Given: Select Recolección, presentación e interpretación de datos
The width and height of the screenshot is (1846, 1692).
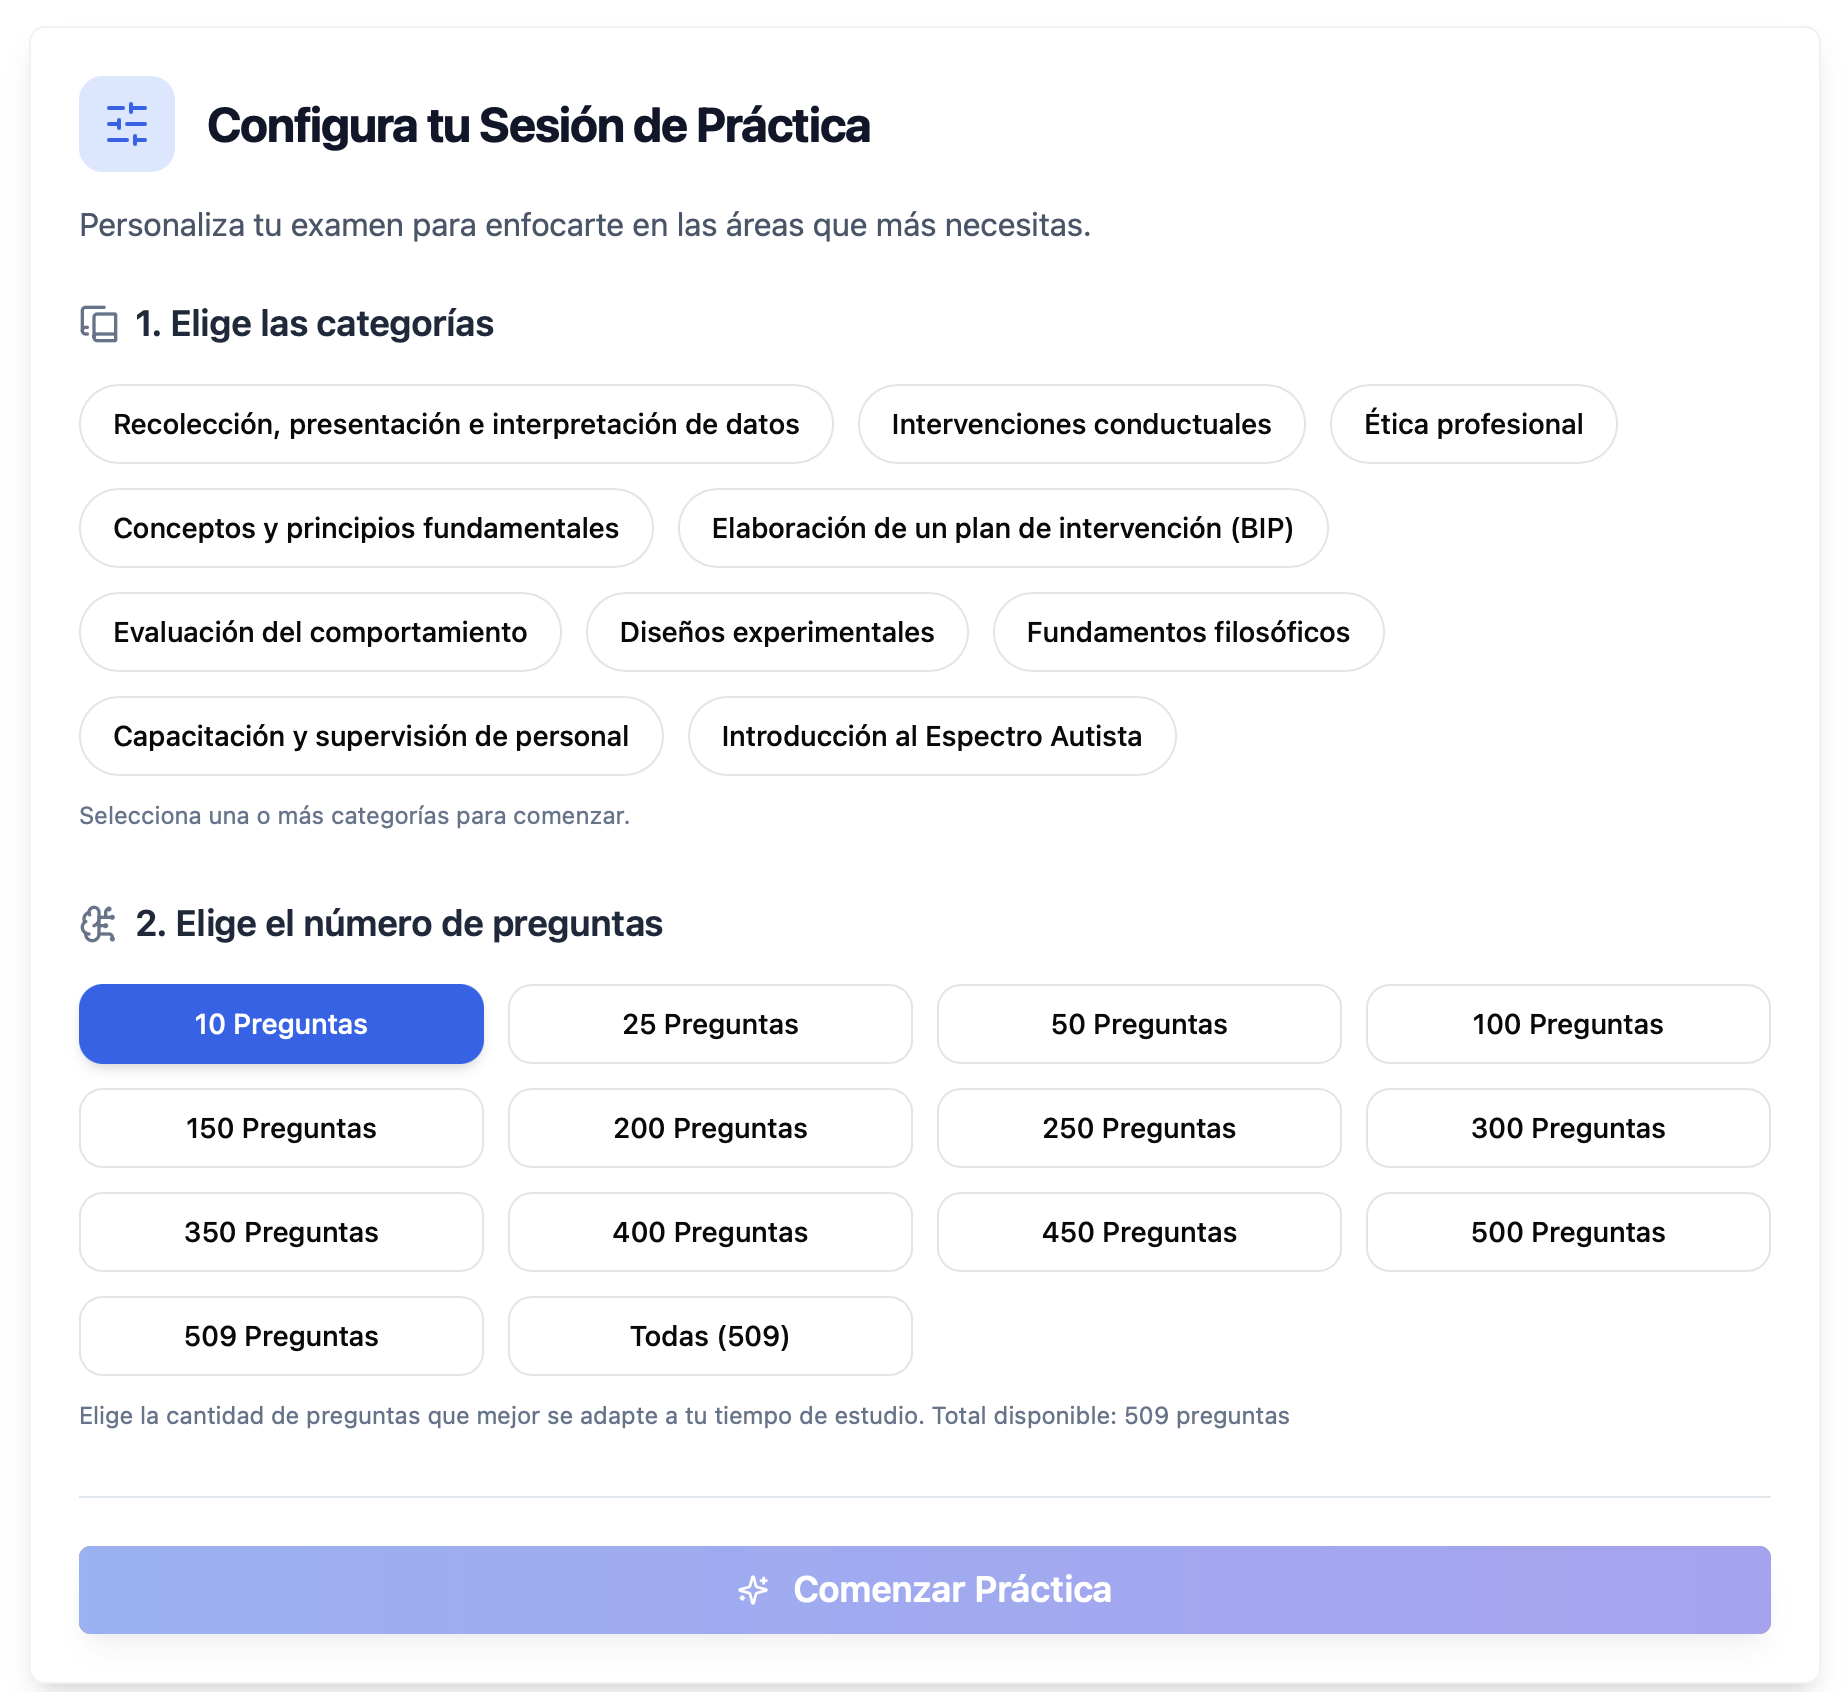Looking at the screenshot, I should 456,424.
